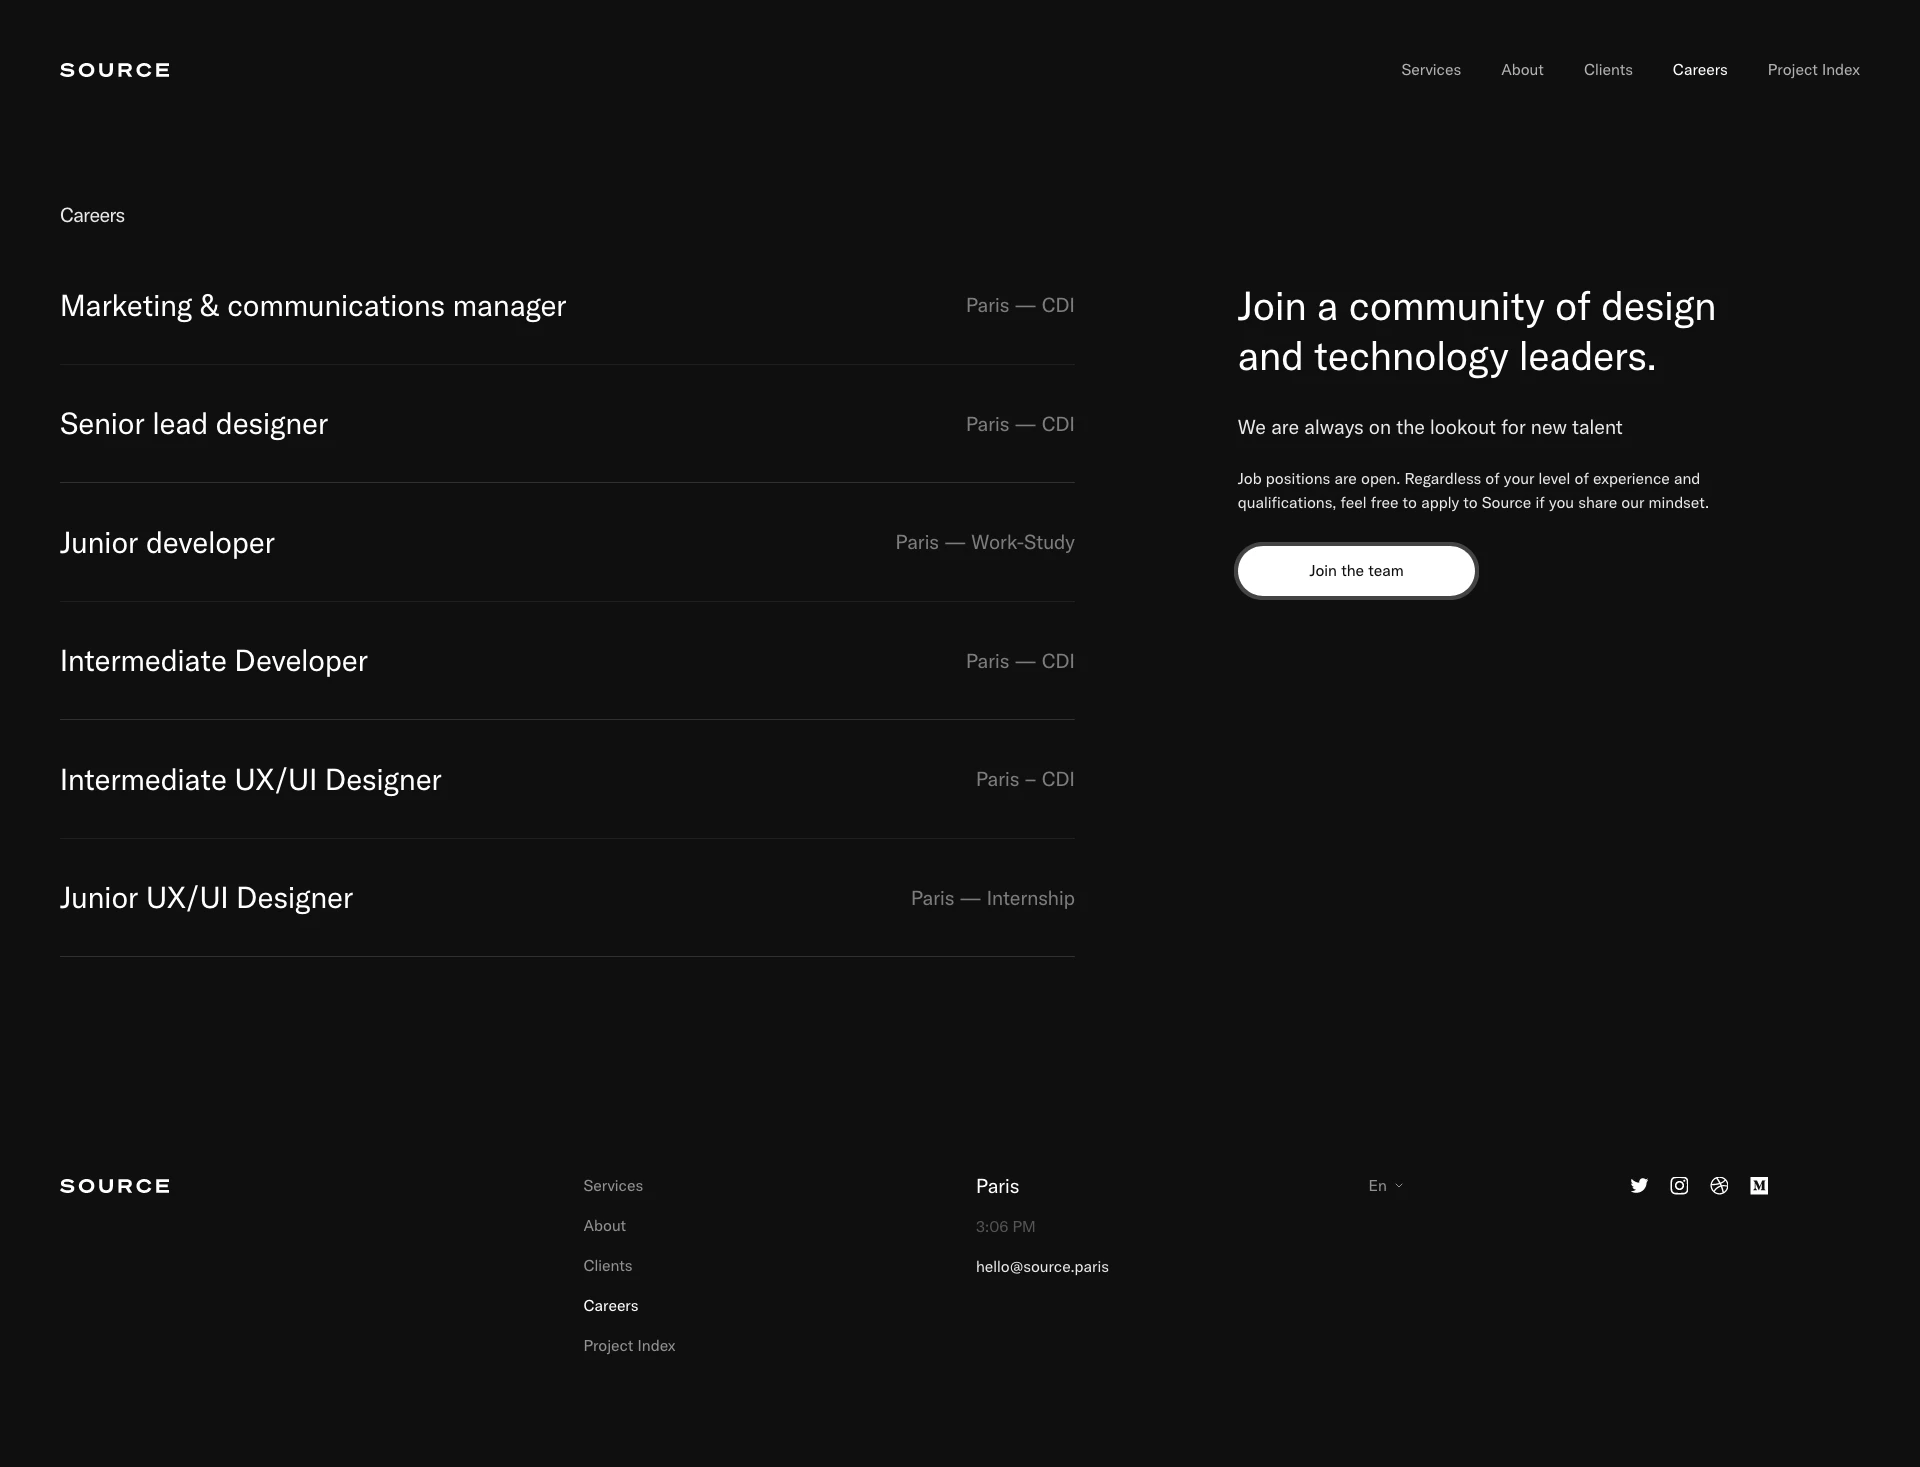
Task: Open the Marketing & communications manager posting
Action: coord(313,306)
